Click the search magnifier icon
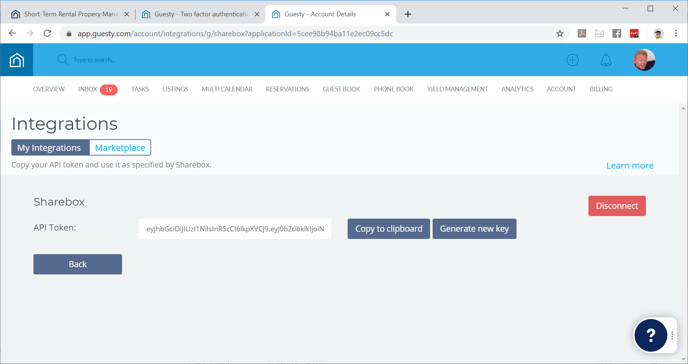The height and width of the screenshot is (364, 688). coord(63,60)
